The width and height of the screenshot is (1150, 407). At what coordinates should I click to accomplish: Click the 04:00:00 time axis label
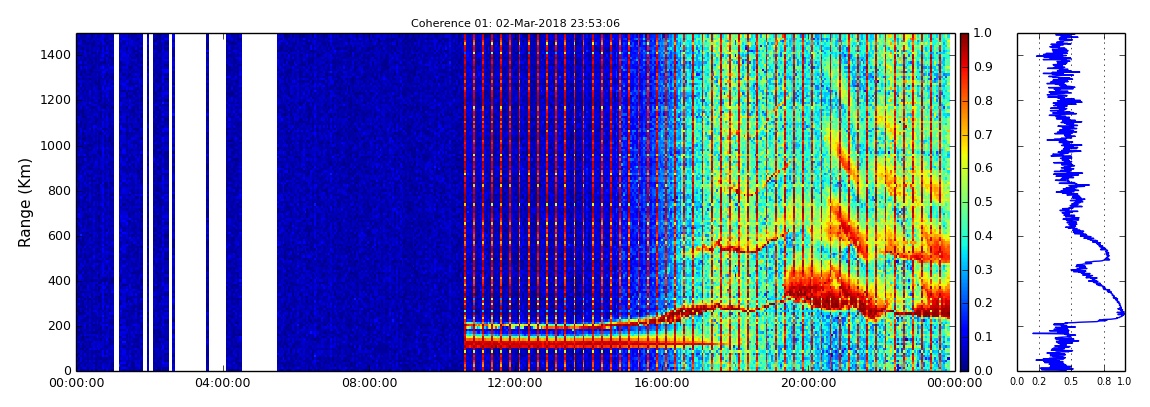click(221, 383)
